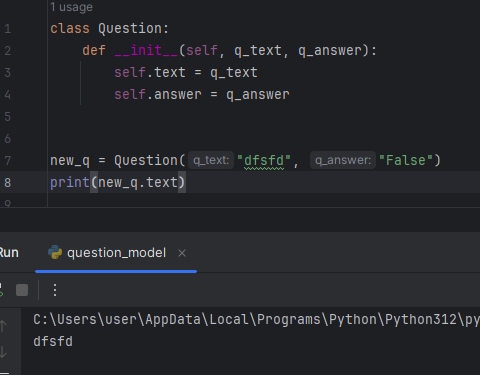480x375 pixels.
Task: Click the "False" string literal
Action: pyautogui.click(x=406, y=161)
